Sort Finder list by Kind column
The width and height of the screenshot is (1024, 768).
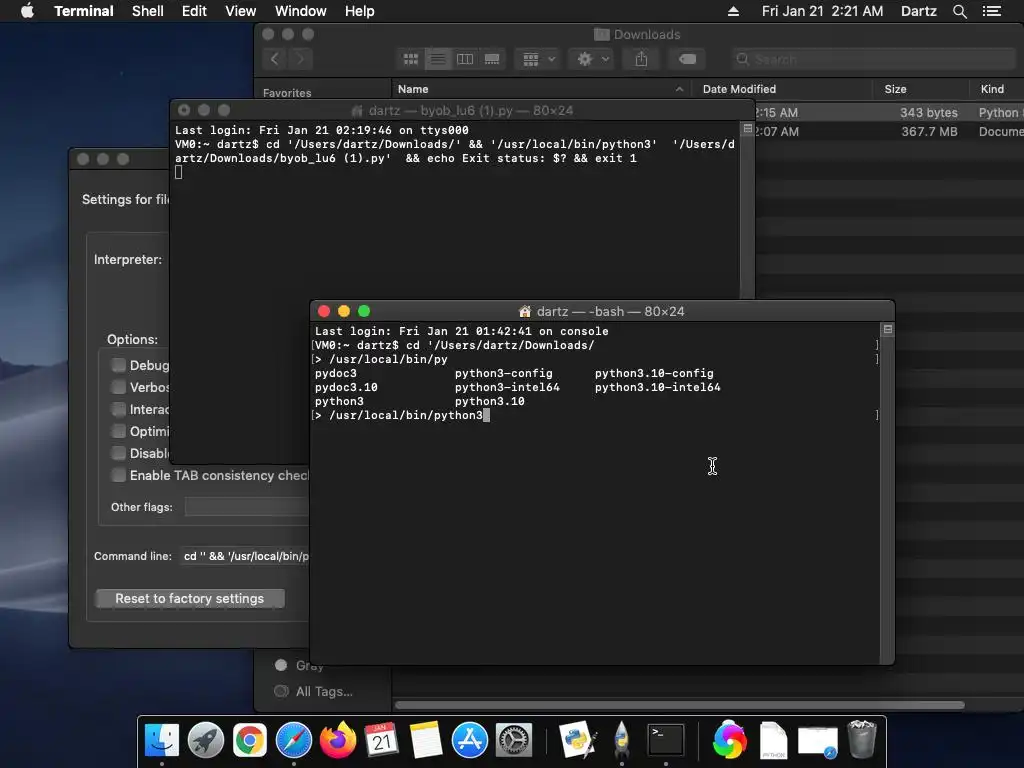tap(997, 89)
